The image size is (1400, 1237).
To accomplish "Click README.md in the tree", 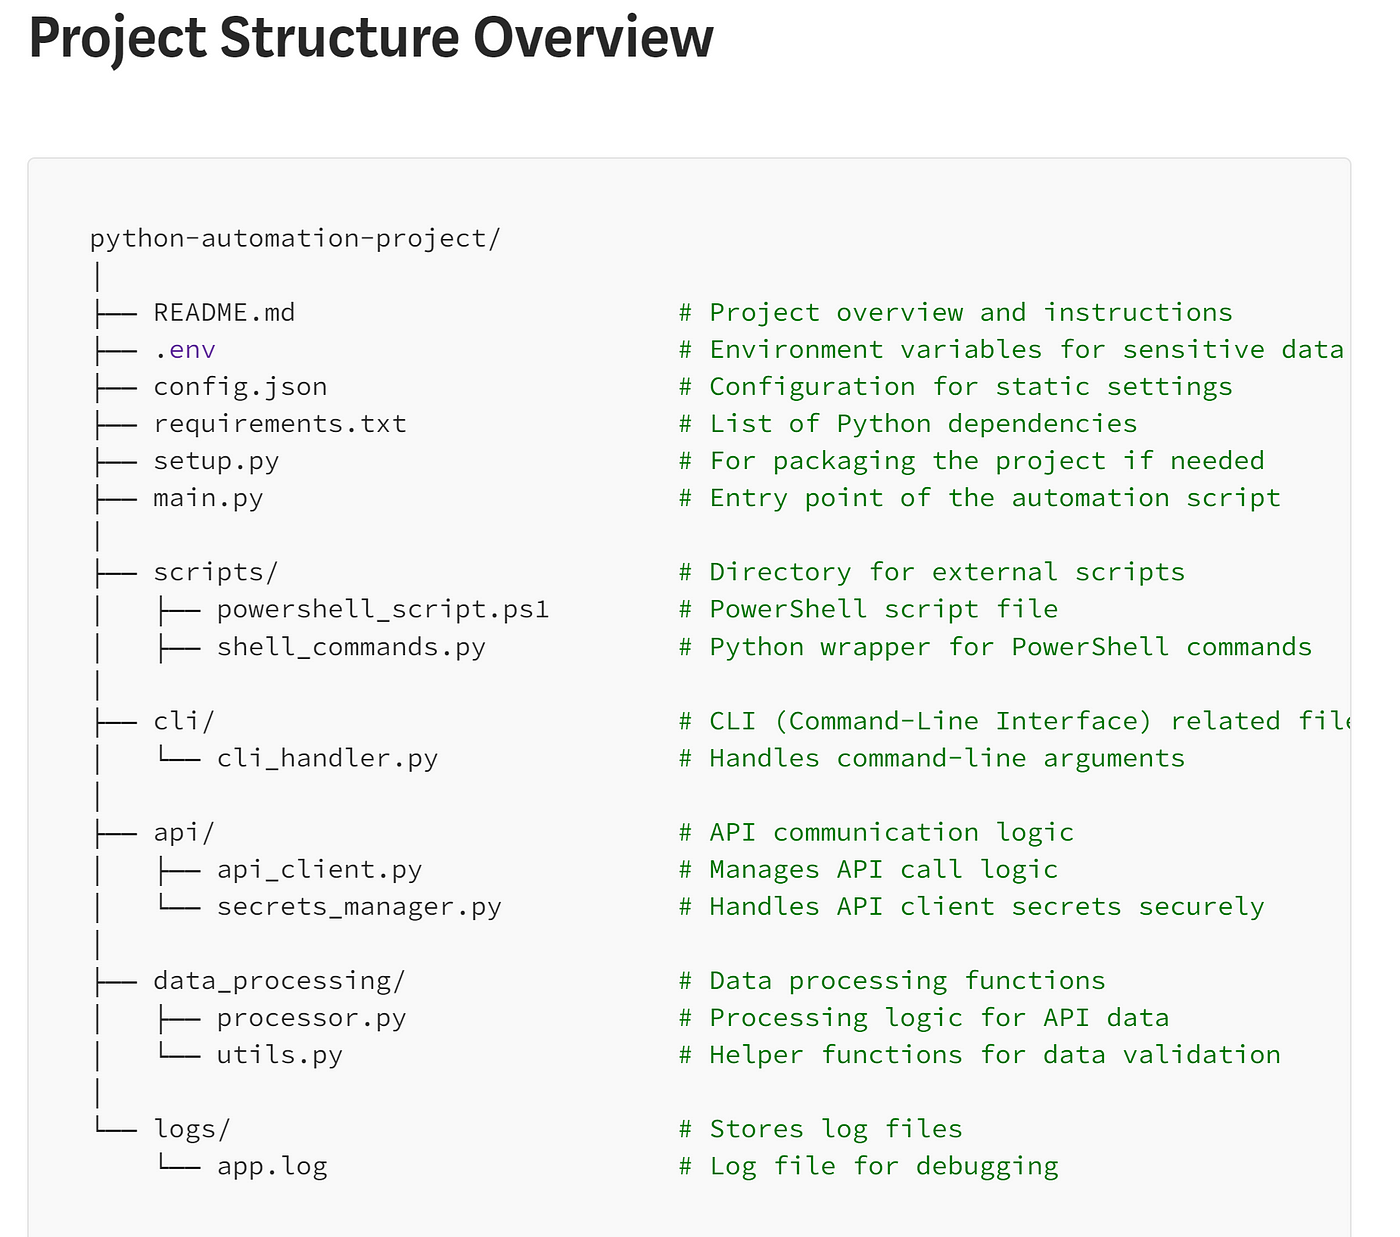I will pos(224,313).
